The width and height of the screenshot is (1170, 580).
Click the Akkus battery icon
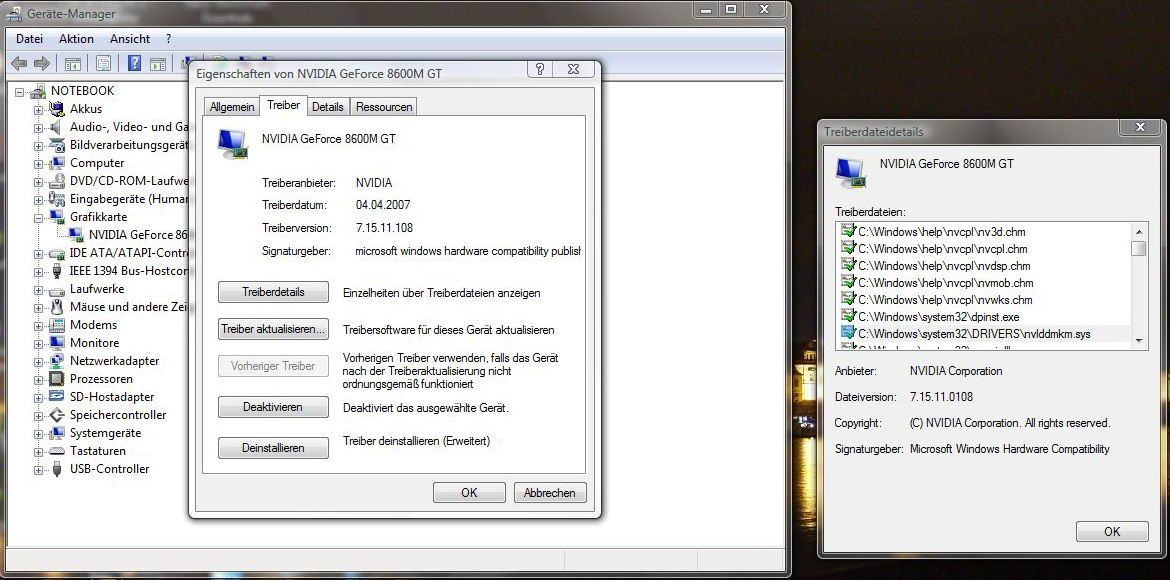57,109
